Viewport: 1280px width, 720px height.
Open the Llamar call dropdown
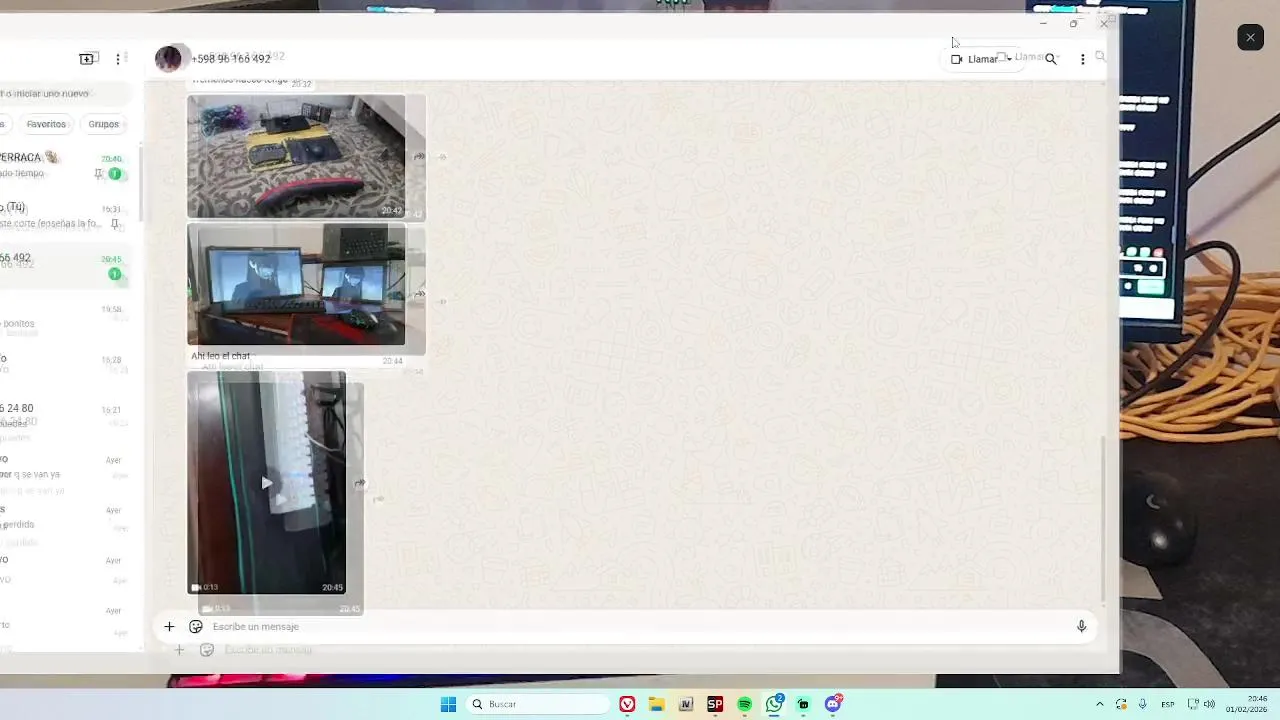coord(981,59)
